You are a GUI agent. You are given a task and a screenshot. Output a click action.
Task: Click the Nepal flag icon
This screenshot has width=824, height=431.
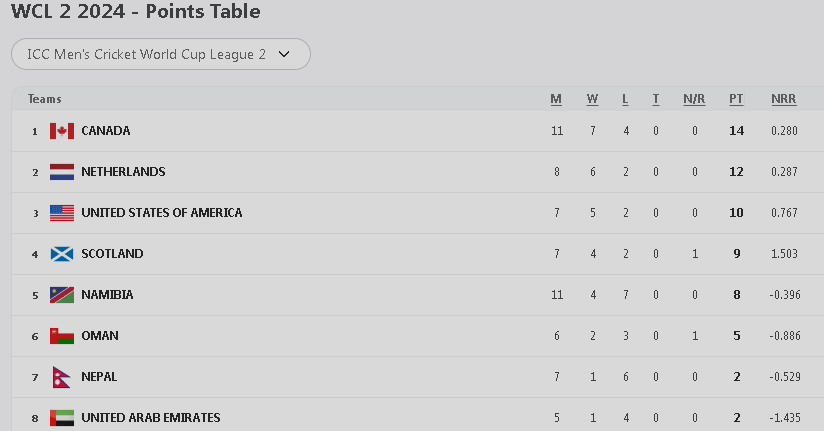pyautogui.click(x=60, y=377)
